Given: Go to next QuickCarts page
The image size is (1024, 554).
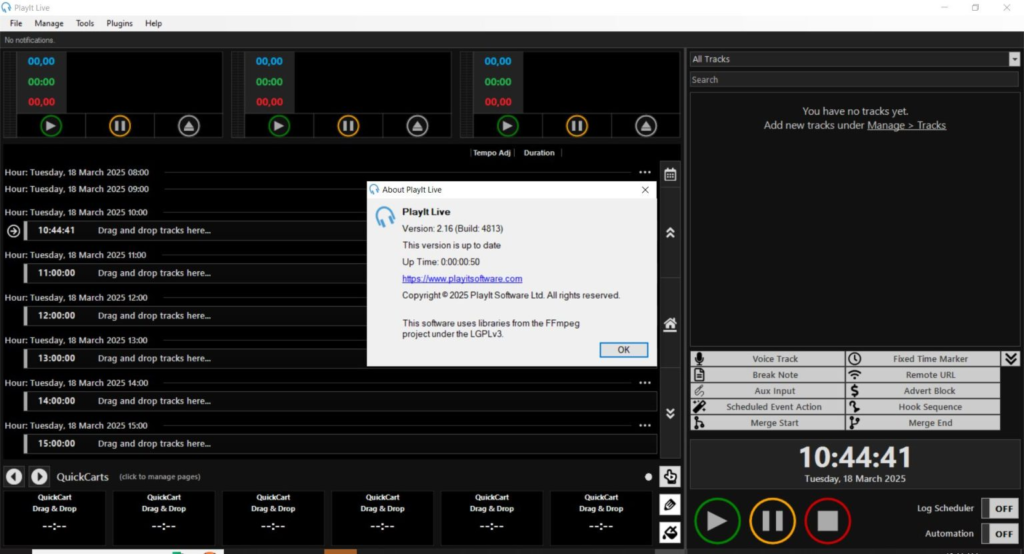Looking at the screenshot, I should pos(39,476).
